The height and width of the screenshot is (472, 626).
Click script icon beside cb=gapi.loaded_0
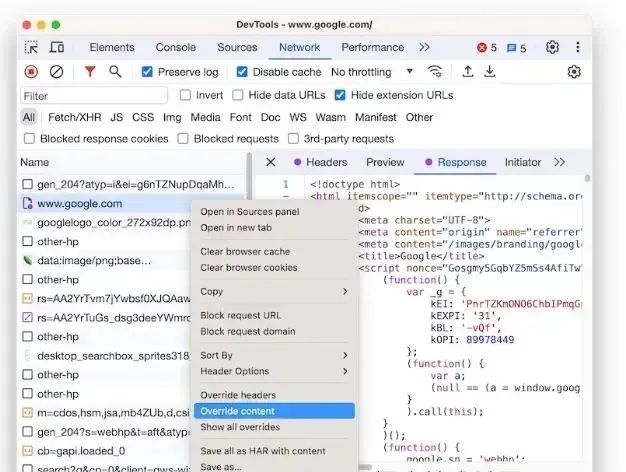point(27,451)
